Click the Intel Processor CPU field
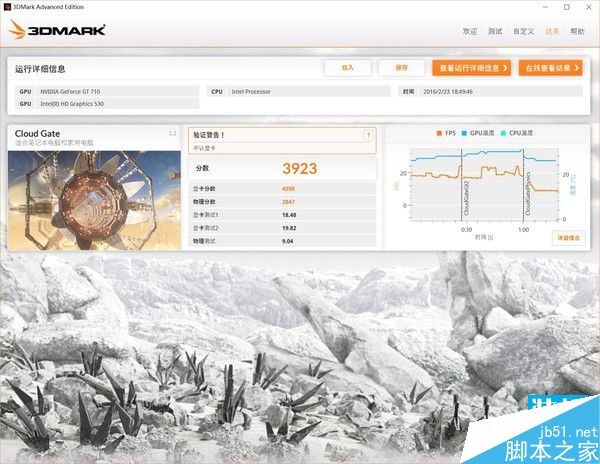The height and width of the screenshot is (464, 600). pyautogui.click(x=299, y=91)
